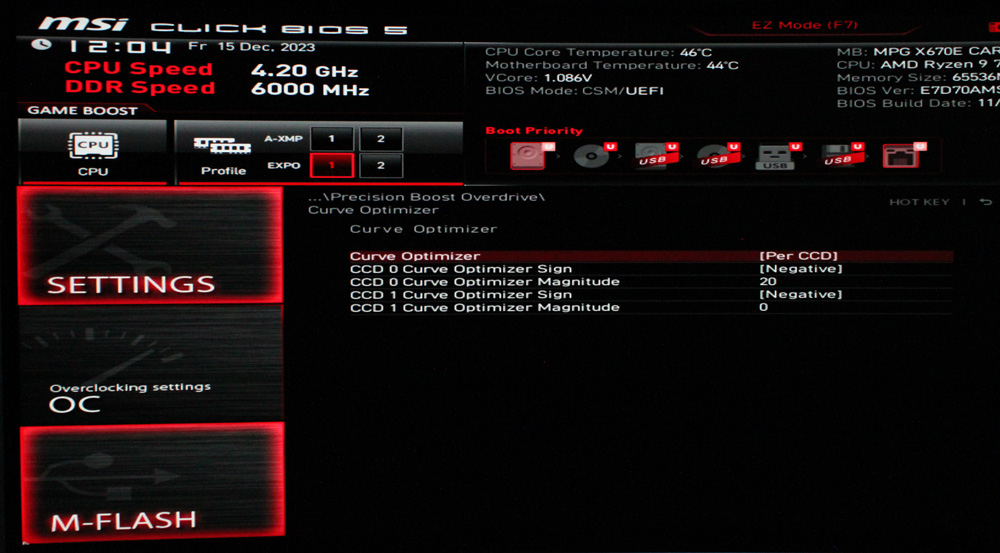Click the BIOS Ver info line
Image resolution: width=1000 pixels, height=553 pixels.
coord(918,91)
